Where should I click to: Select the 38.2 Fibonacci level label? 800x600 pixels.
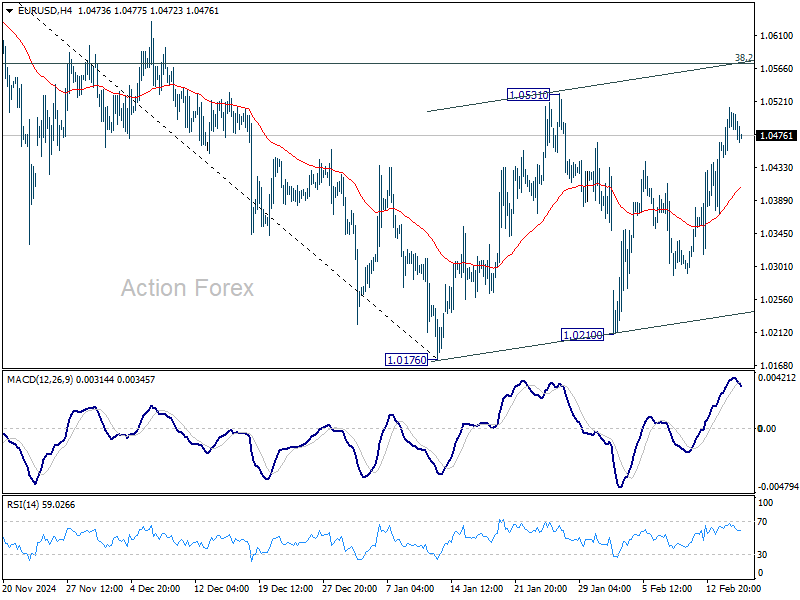tap(743, 58)
